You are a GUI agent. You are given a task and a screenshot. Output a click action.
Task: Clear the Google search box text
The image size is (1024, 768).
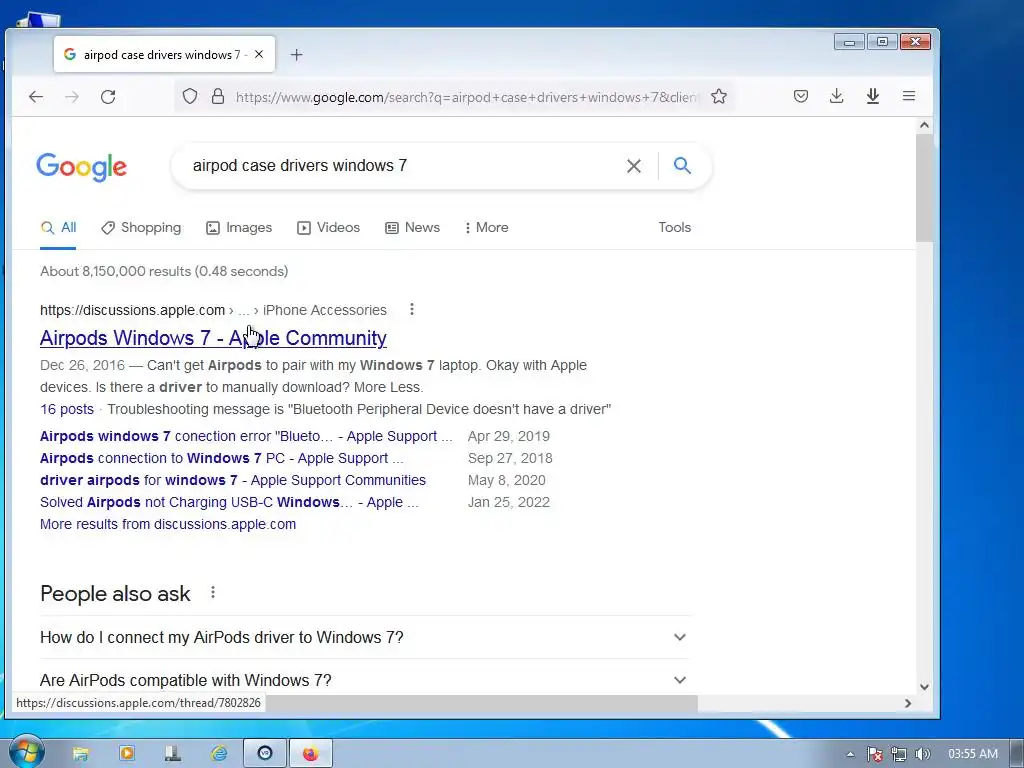(x=633, y=166)
